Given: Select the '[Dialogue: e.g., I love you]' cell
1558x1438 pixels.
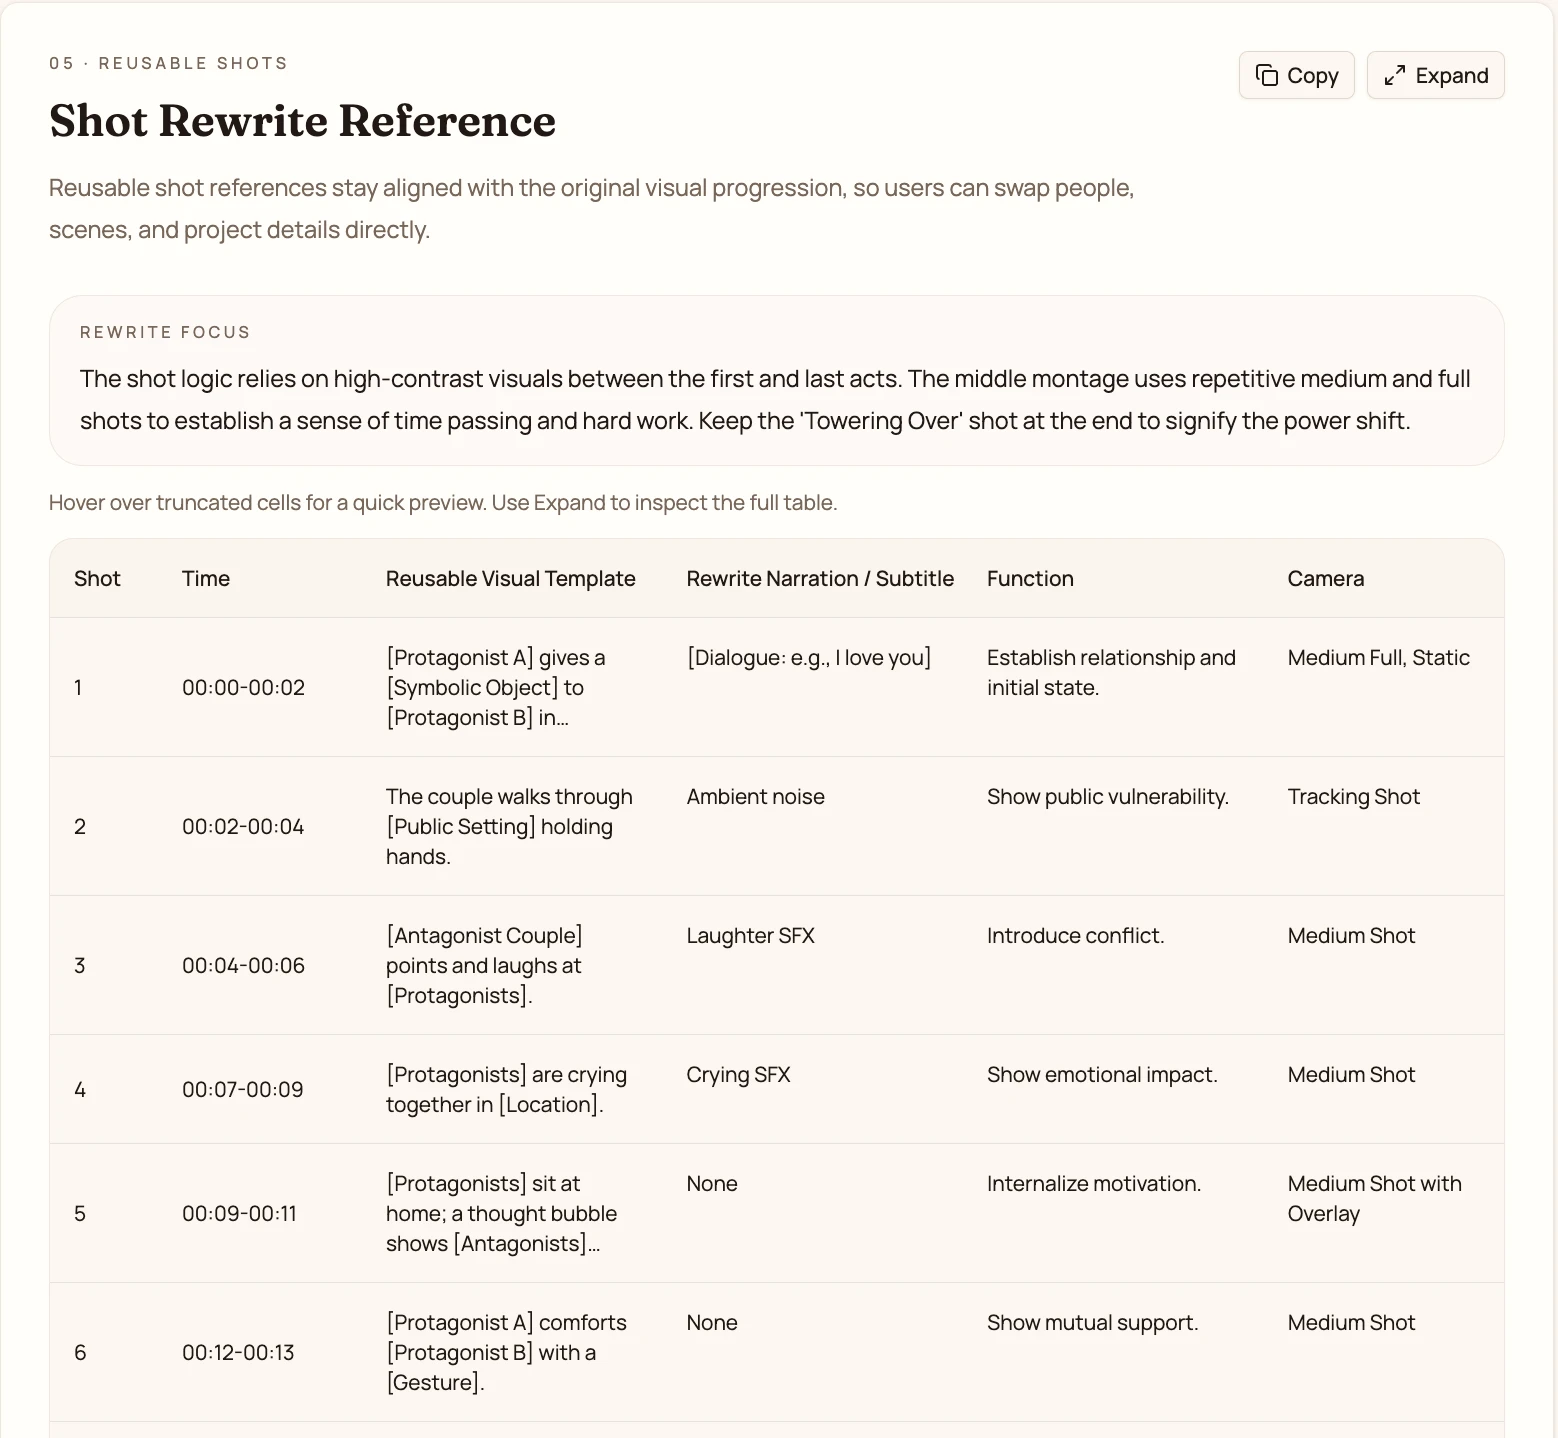Looking at the screenshot, I should click(808, 658).
